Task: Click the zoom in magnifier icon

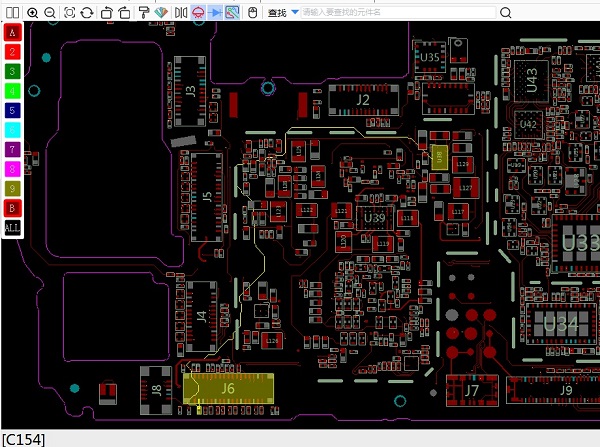Action: pyautogui.click(x=32, y=13)
